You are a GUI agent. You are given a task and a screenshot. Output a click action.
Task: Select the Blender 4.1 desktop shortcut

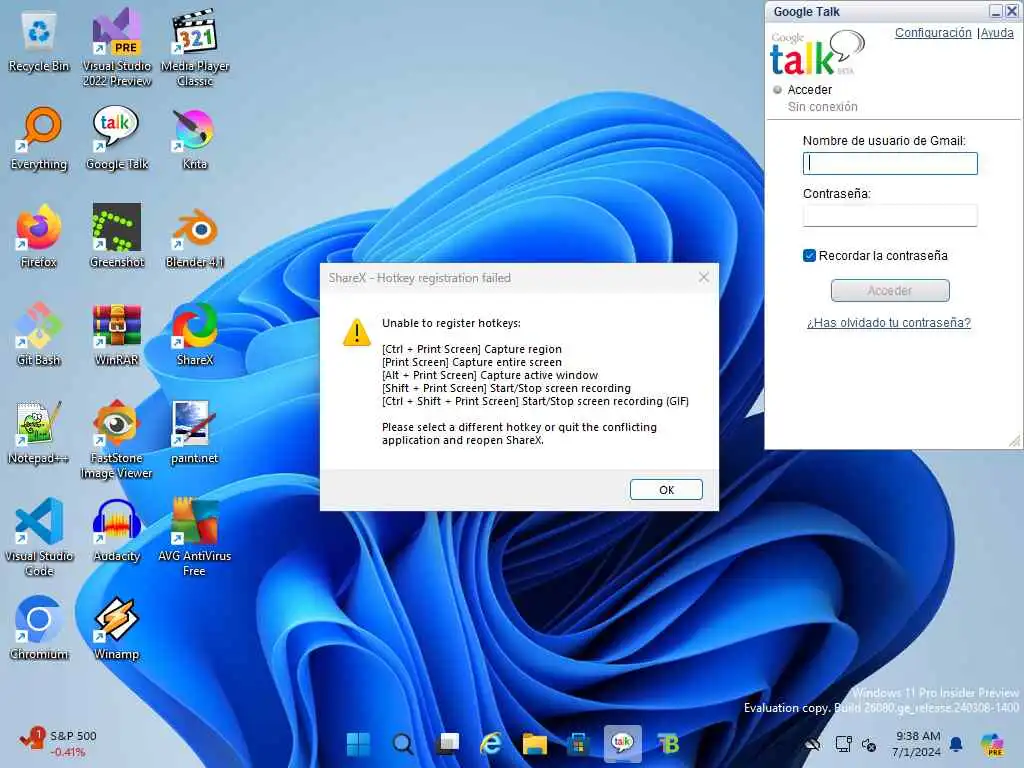195,236
